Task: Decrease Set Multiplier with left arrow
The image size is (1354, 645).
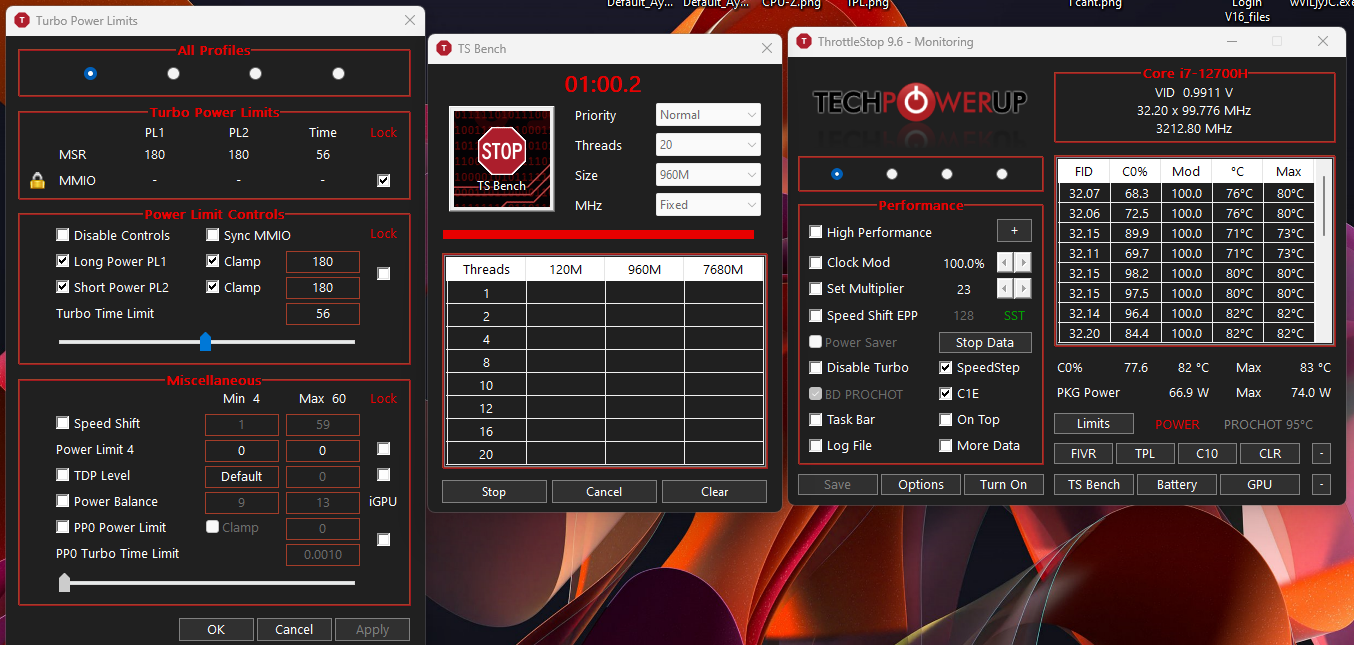Action: click(x=1005, y=289)
